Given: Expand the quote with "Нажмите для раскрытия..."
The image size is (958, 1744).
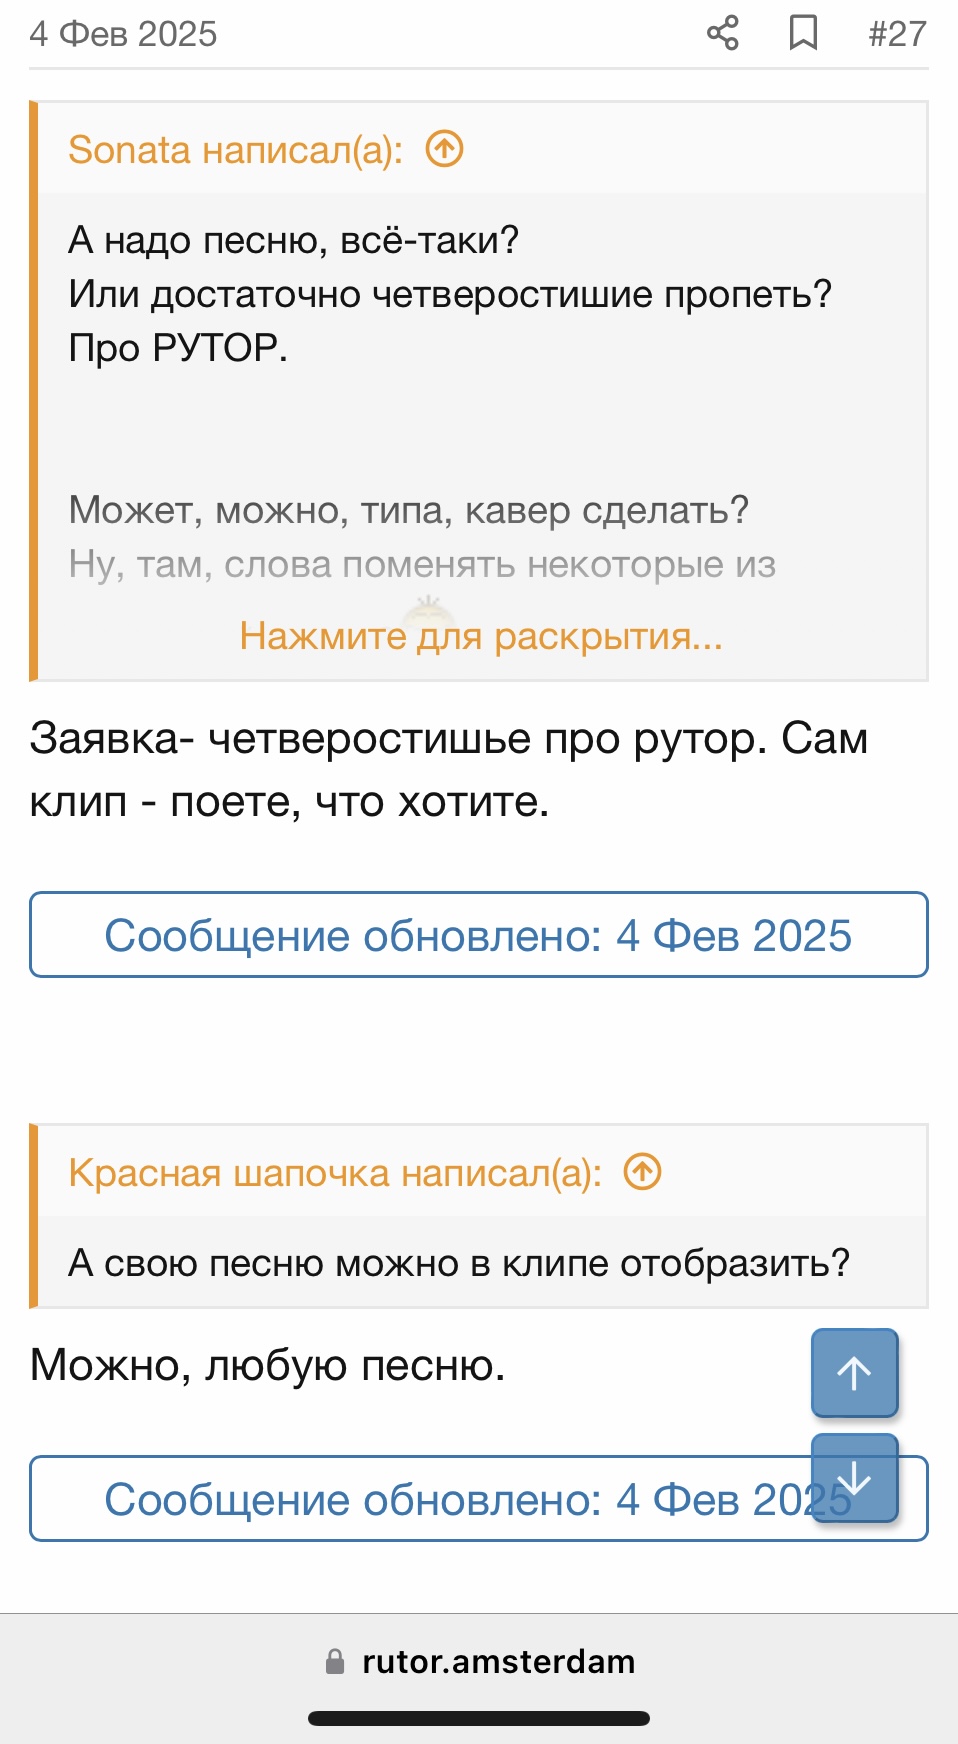Looking at the screenshot, I should tap(481, 636).
